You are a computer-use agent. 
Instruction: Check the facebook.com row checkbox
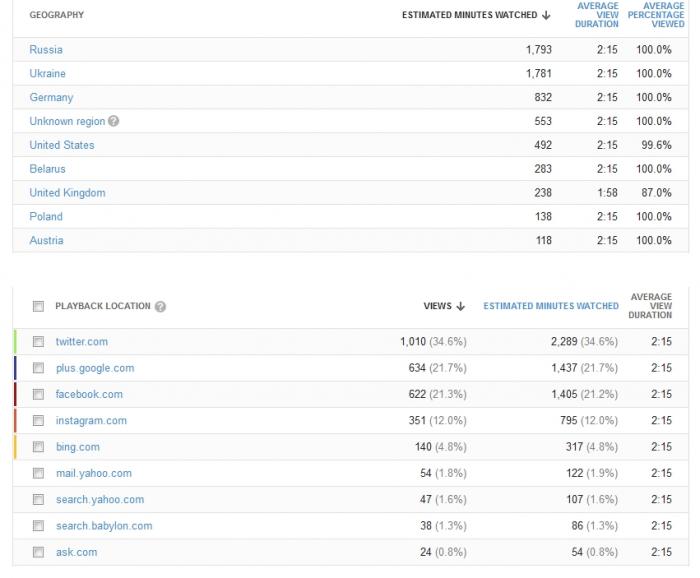coord(38,395)
